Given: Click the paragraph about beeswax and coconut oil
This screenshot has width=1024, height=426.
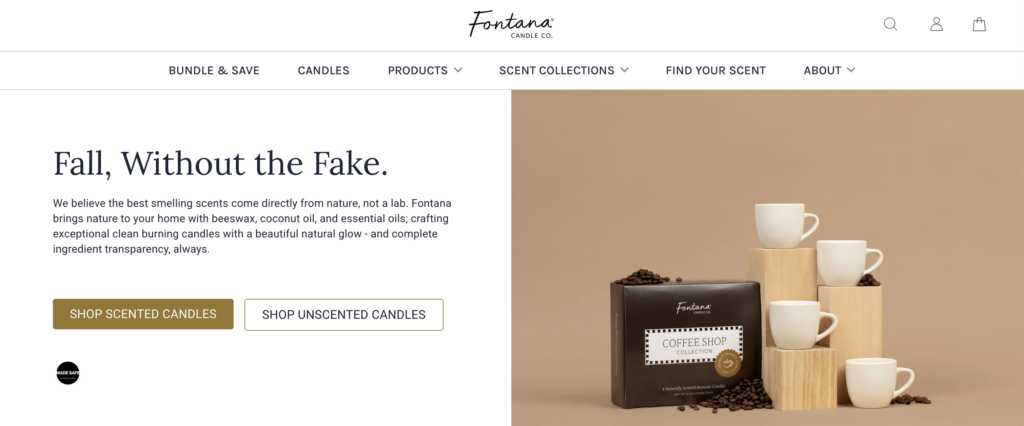Looking at the screenshot, I should tap(252, 226).
